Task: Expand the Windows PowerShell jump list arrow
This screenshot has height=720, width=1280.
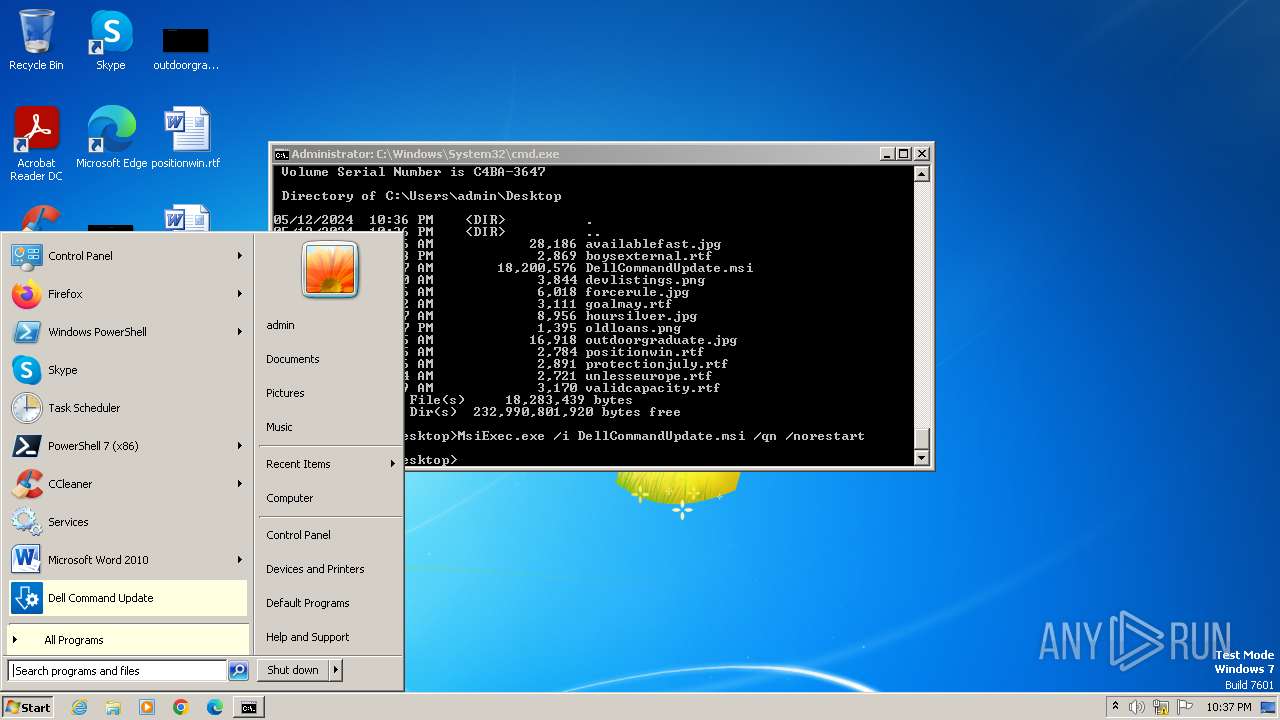Action: [x=240, y=332]
